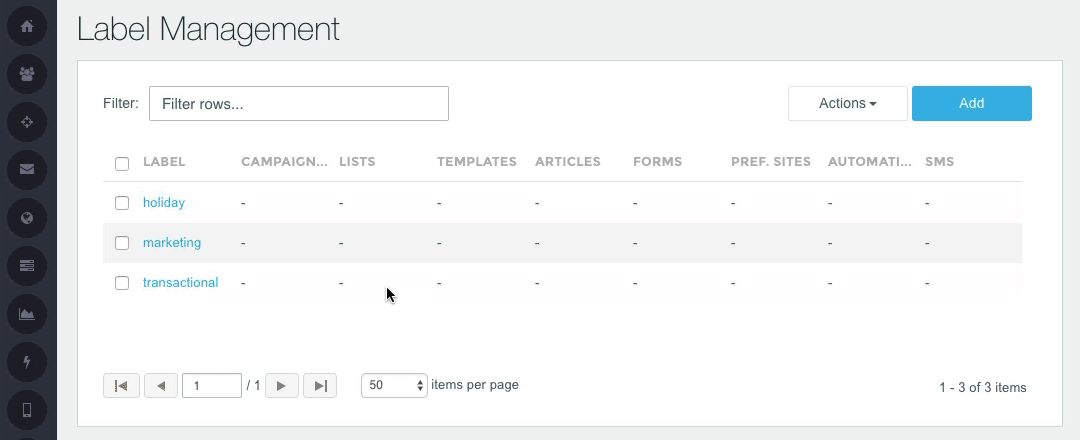Sort by the Label column header
The image size is (1080, 440).
pos(164,161)
